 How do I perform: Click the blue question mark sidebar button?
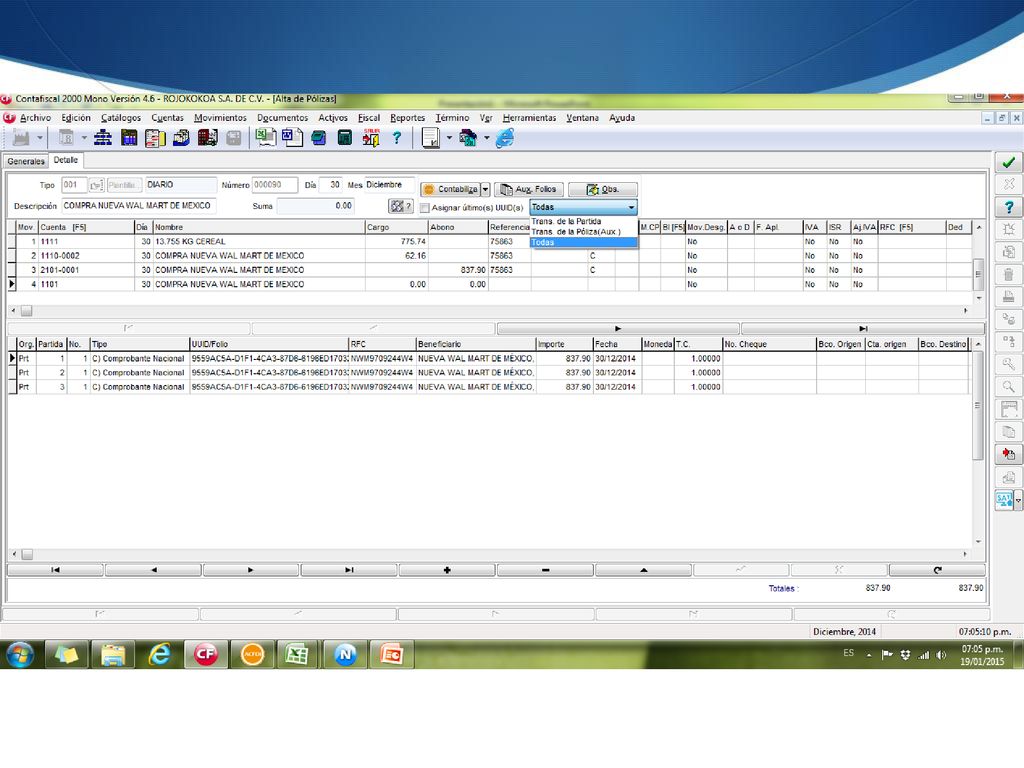pos(1009,207)
